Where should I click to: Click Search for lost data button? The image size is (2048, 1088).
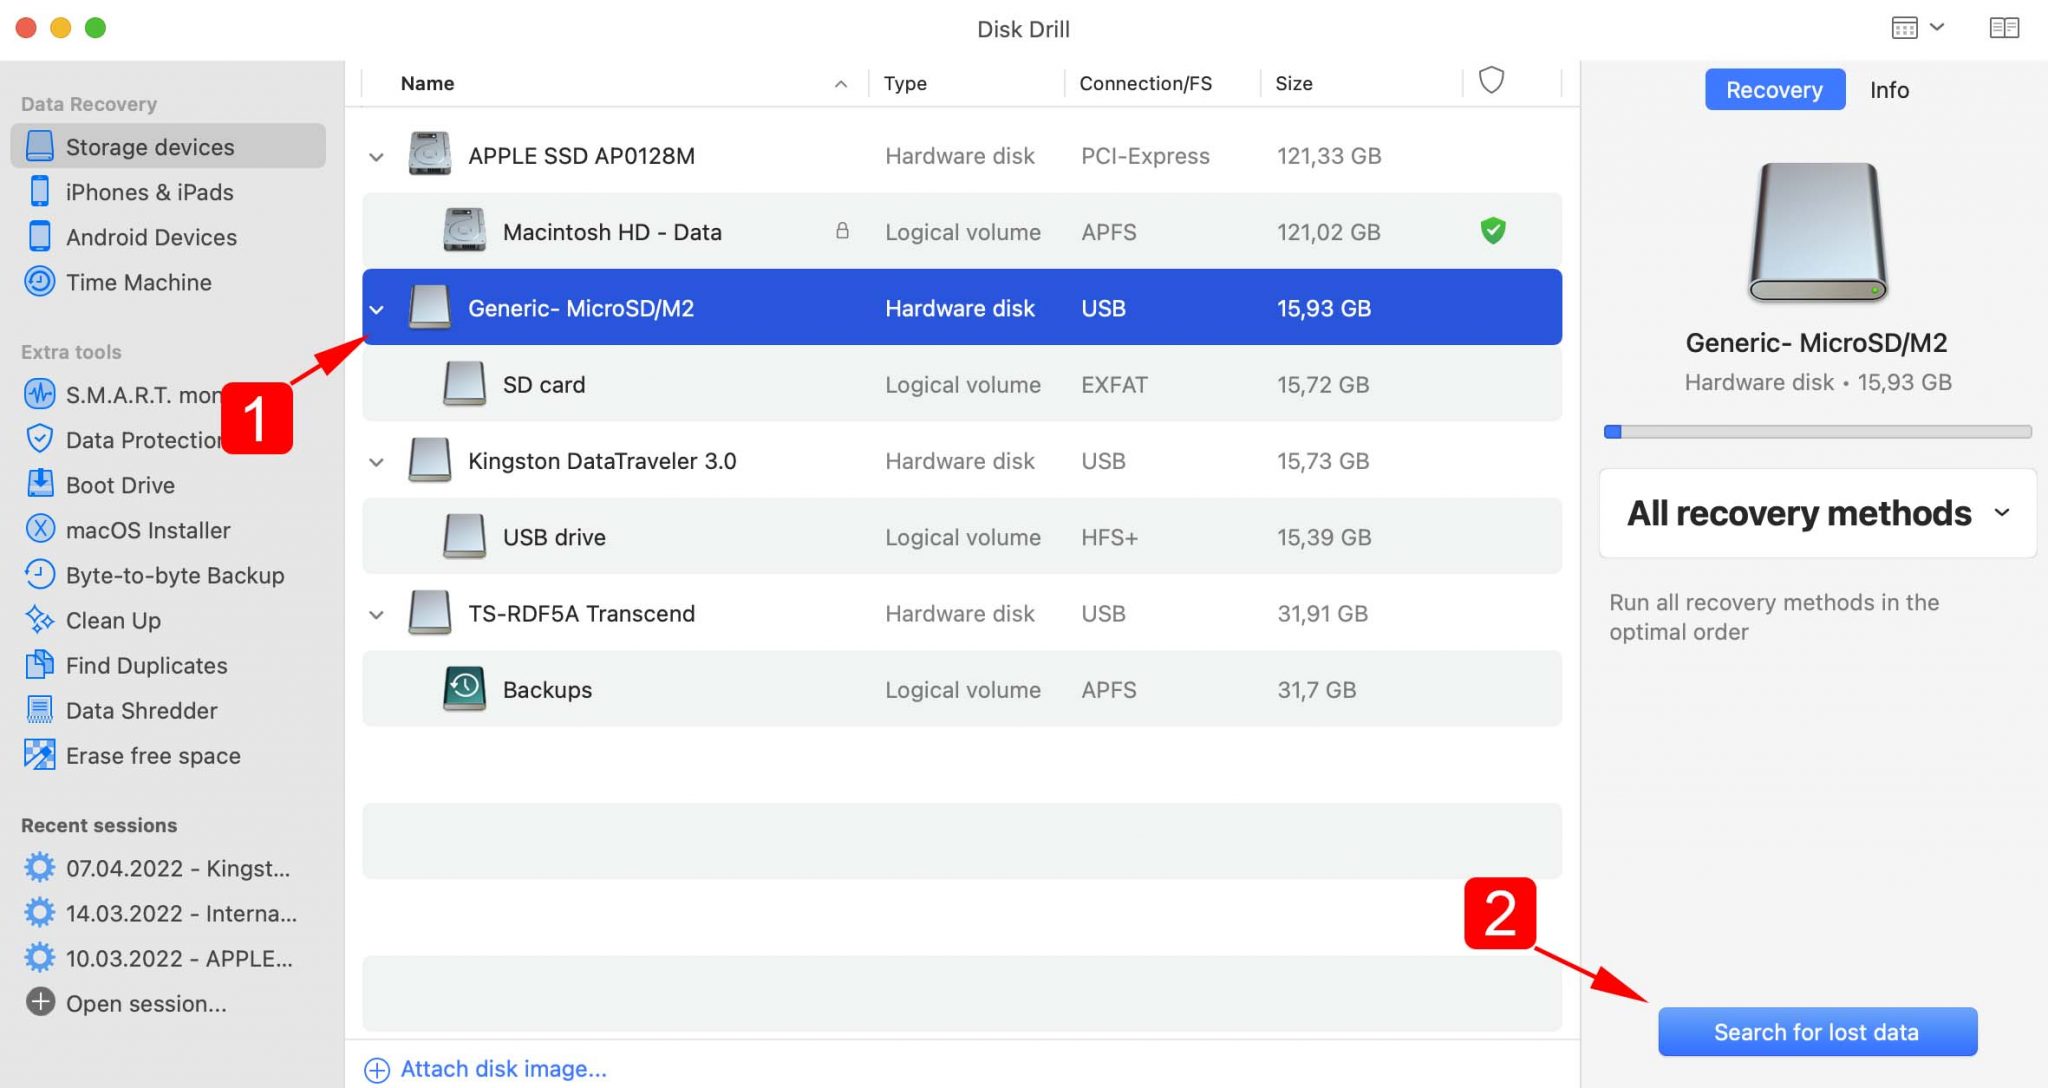(1817, 1031)
